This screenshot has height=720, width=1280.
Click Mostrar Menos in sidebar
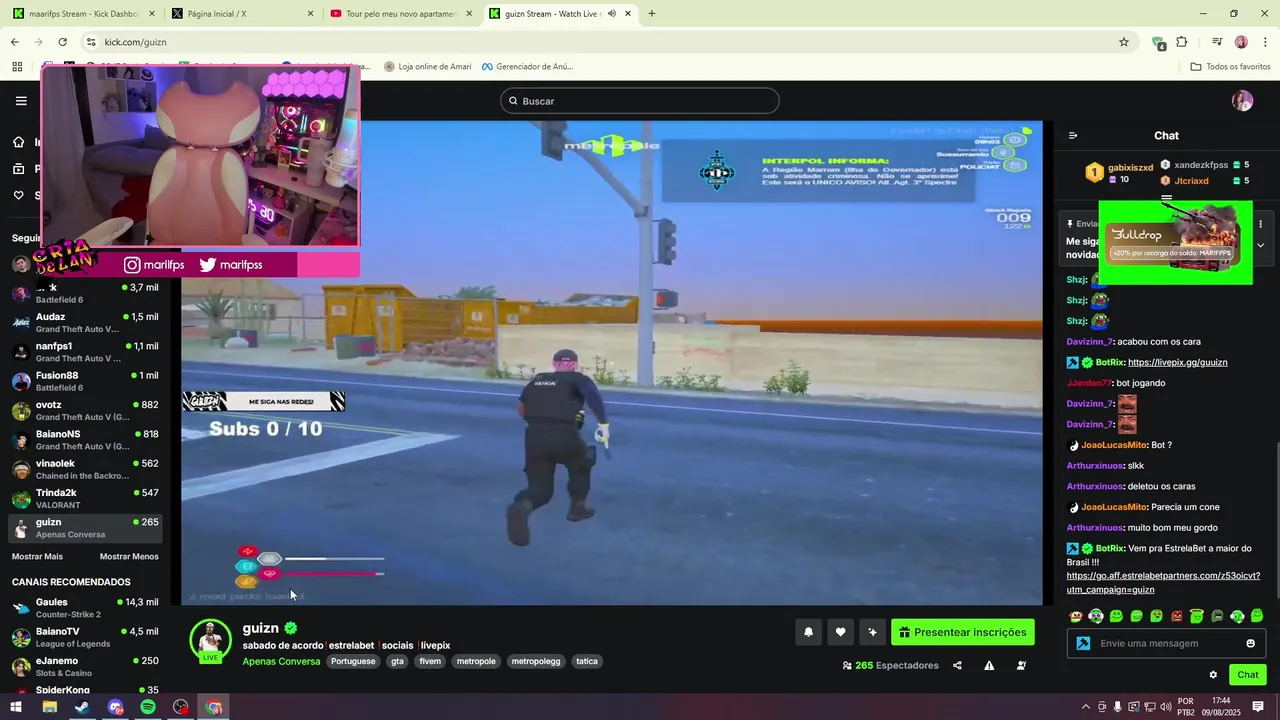129,557
